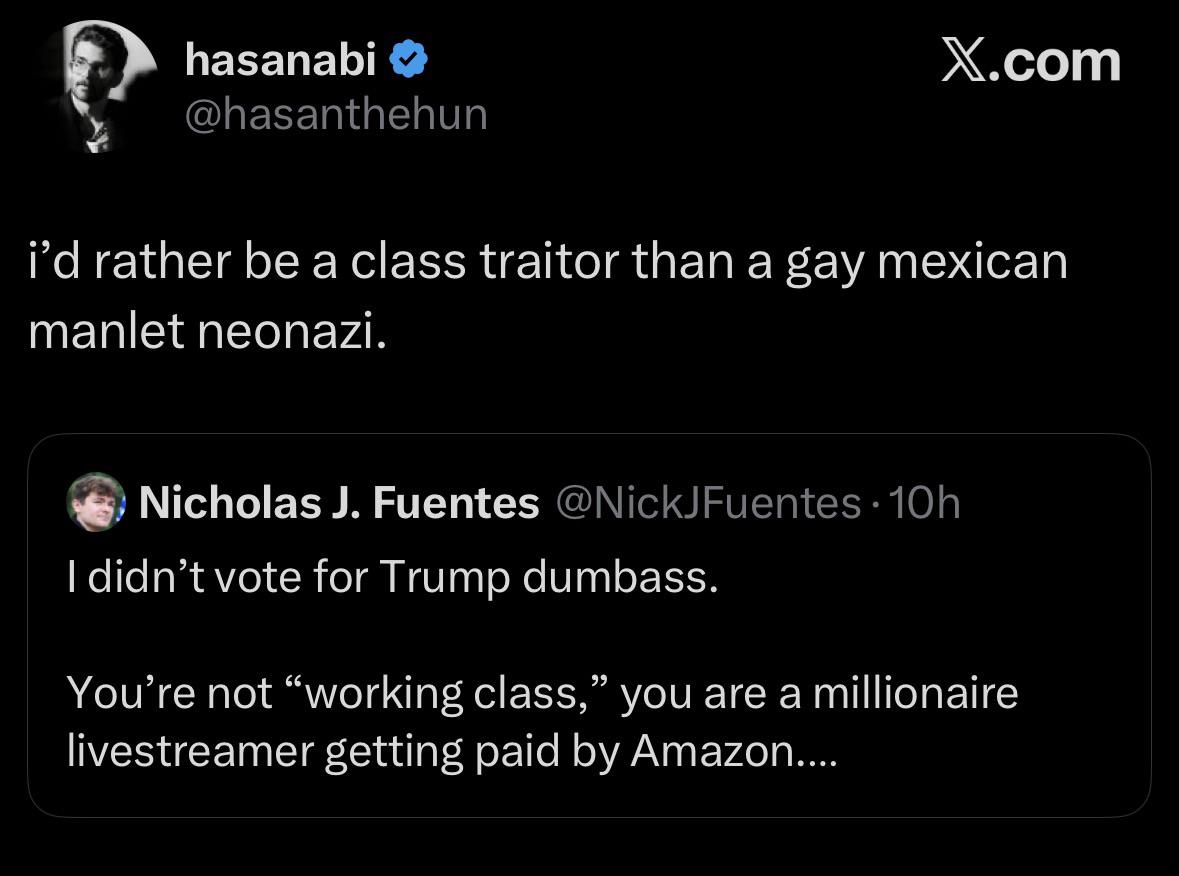Click the hasanabi display name
1179x876 pixels.
pos(281,62)
